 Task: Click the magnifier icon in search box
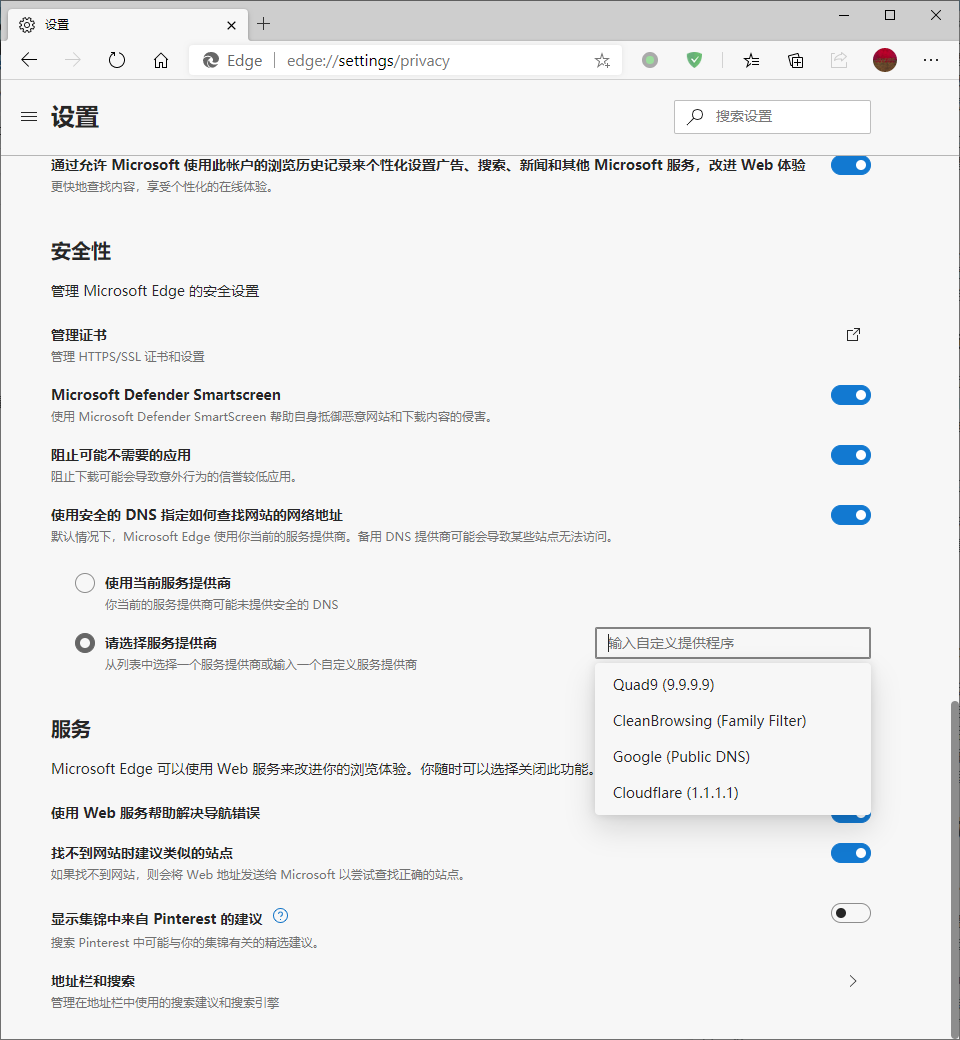coord(695,117)
